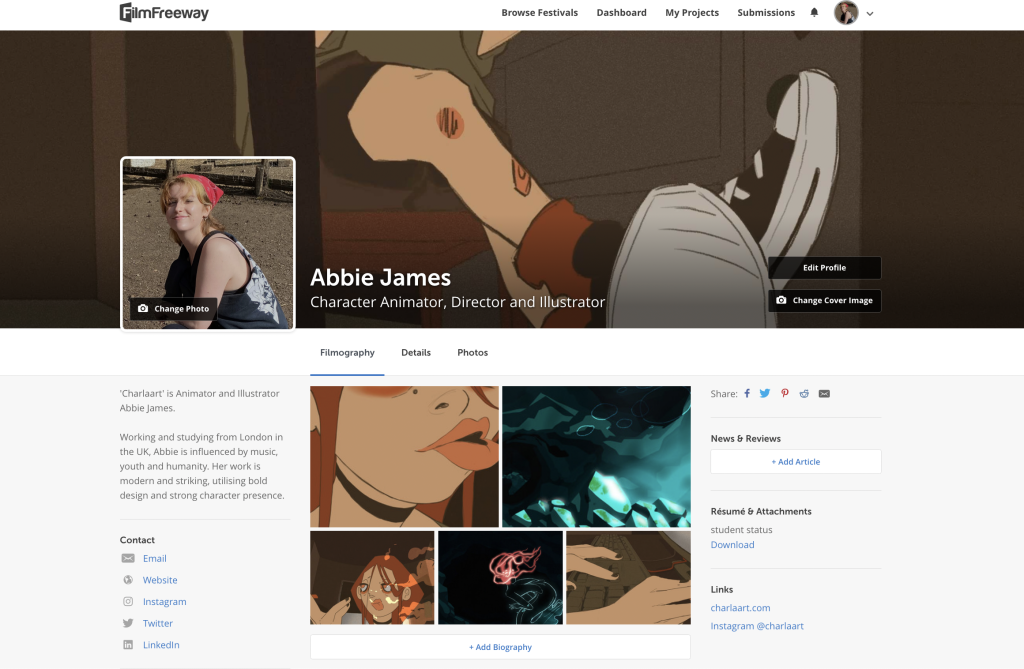This screenshot has height=669, width=1024.
Task: Click the Email contact link
Action: click(x=155, y=559)
